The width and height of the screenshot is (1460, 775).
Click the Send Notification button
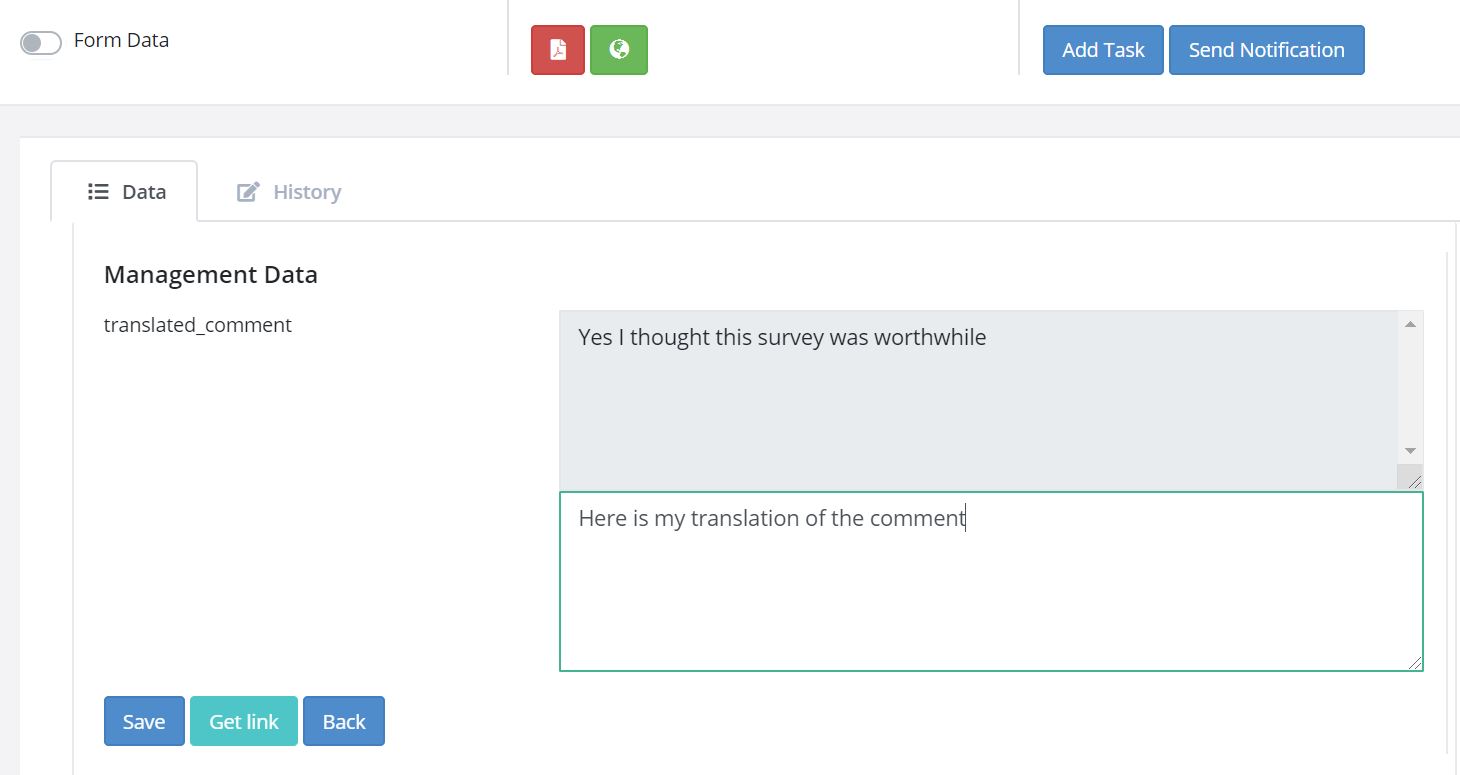point(1266,49)
